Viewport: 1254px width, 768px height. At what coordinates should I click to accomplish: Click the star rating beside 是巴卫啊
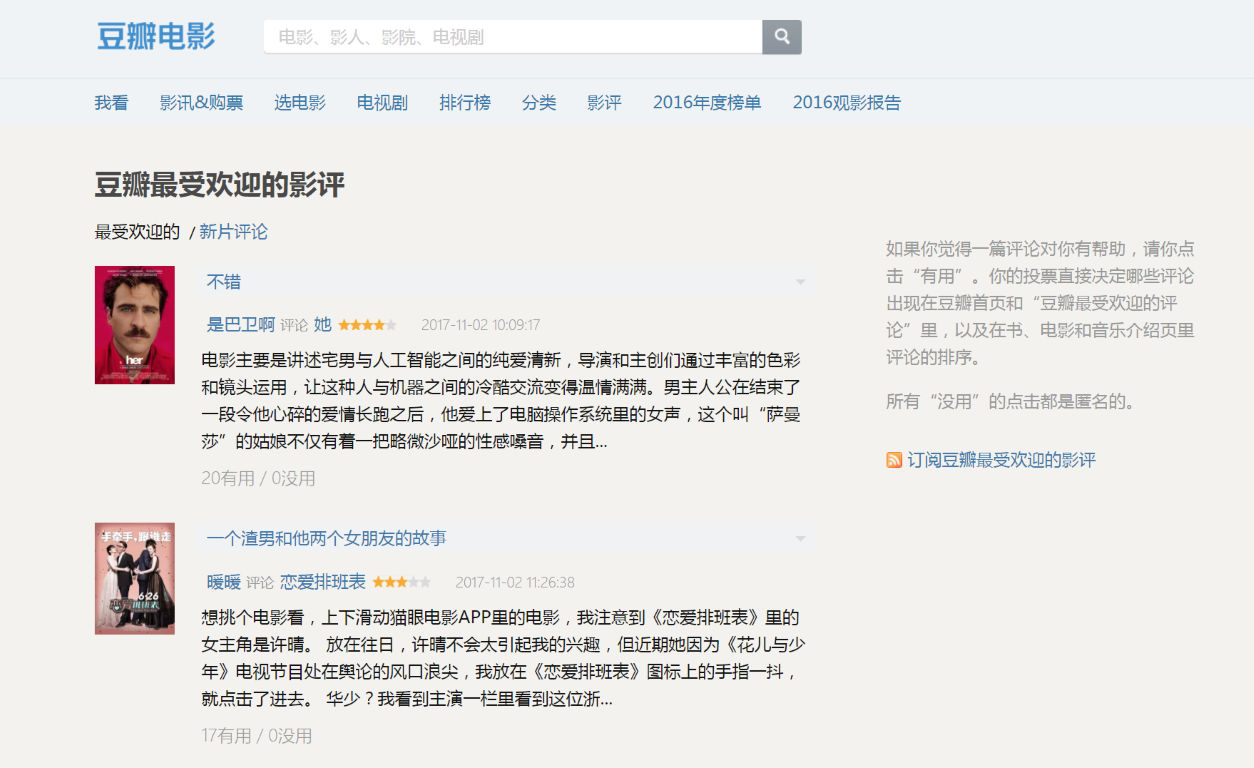tap(366, 324)
